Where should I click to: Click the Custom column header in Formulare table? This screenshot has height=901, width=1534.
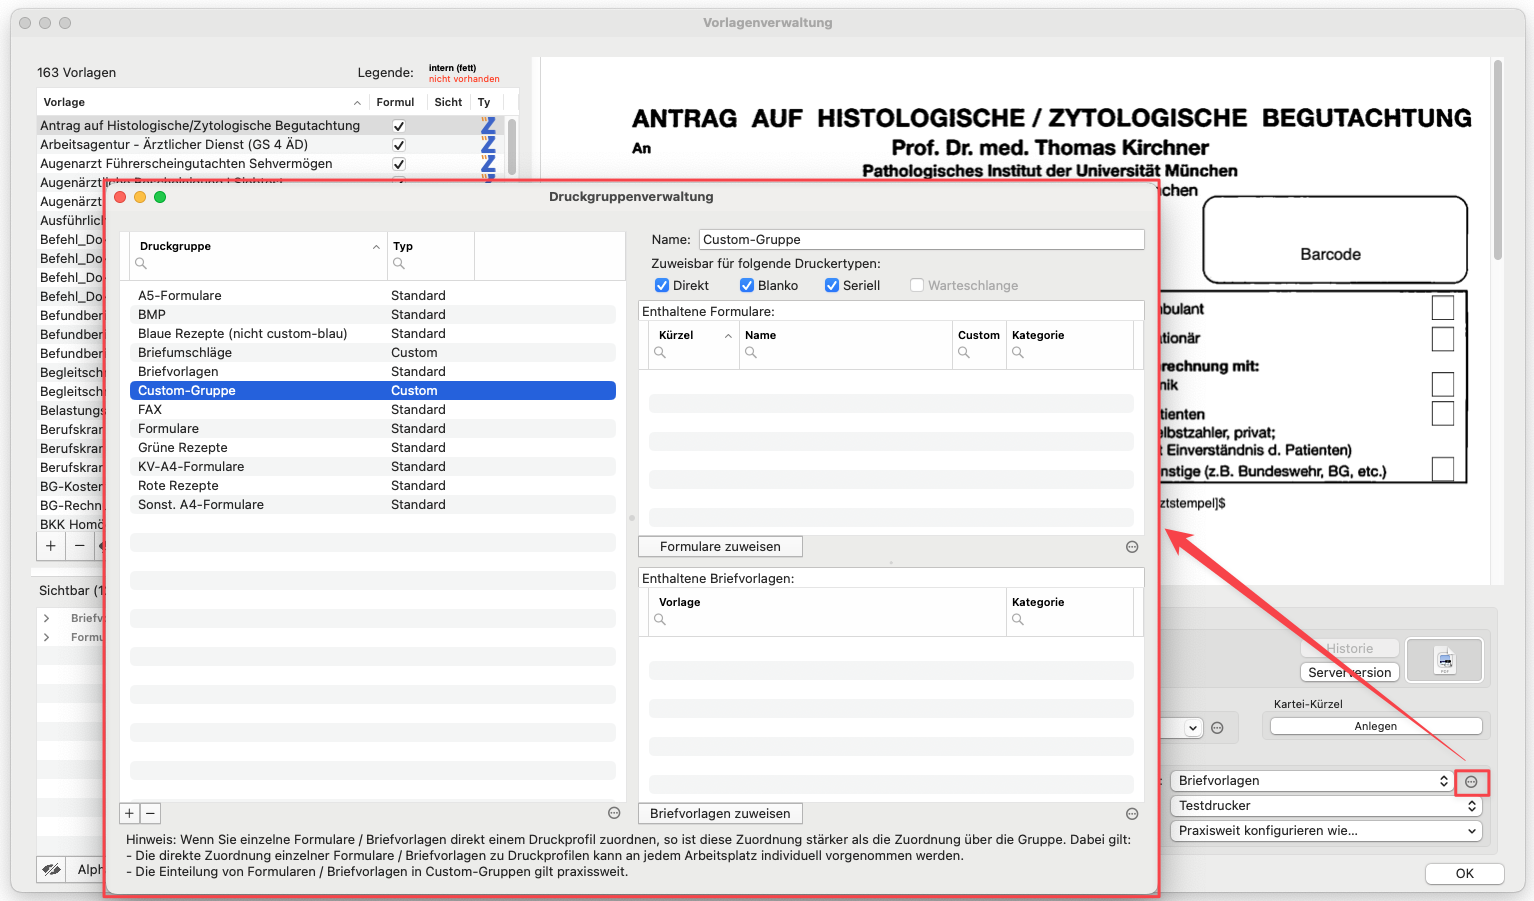click(978, 336)
